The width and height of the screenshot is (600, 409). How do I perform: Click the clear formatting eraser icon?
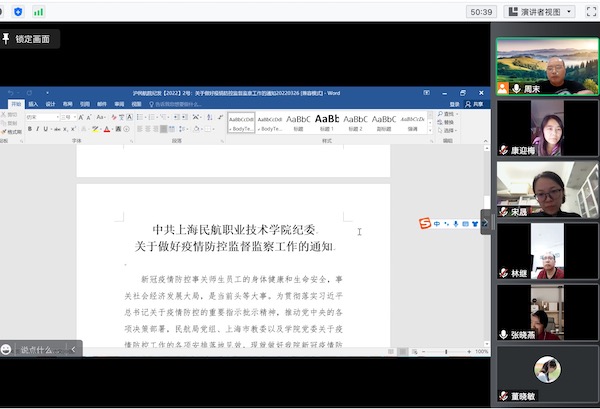(x=114, y=117)
